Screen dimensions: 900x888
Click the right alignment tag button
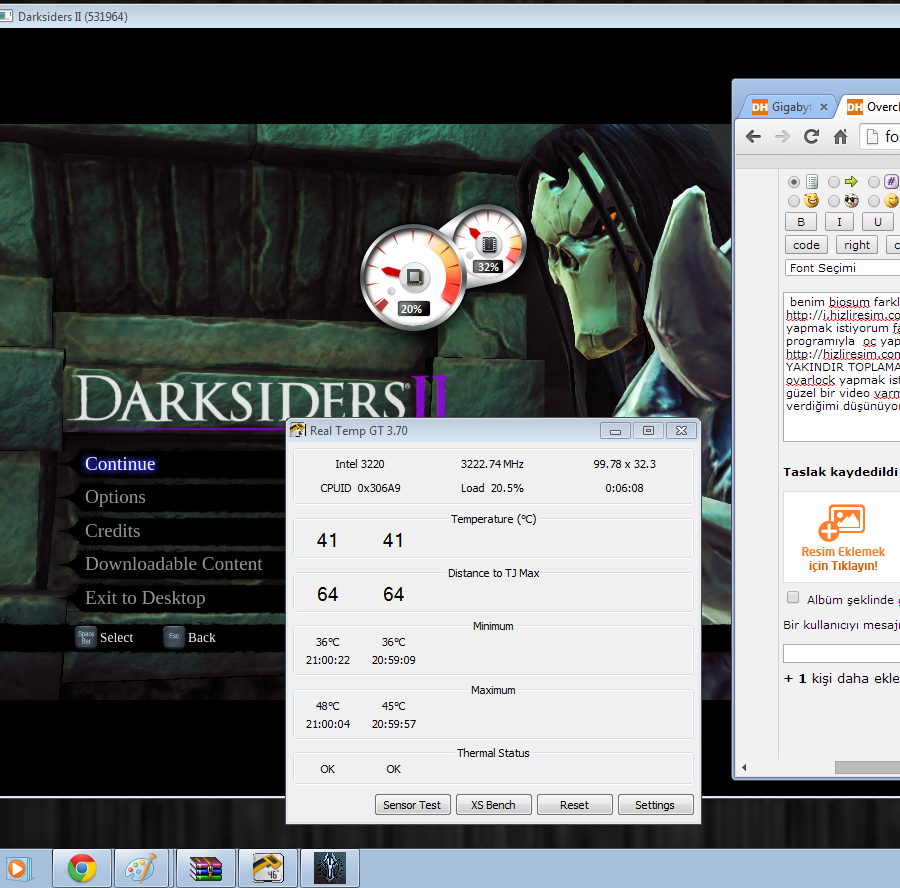pyautogui.click(x=857, y=245)
